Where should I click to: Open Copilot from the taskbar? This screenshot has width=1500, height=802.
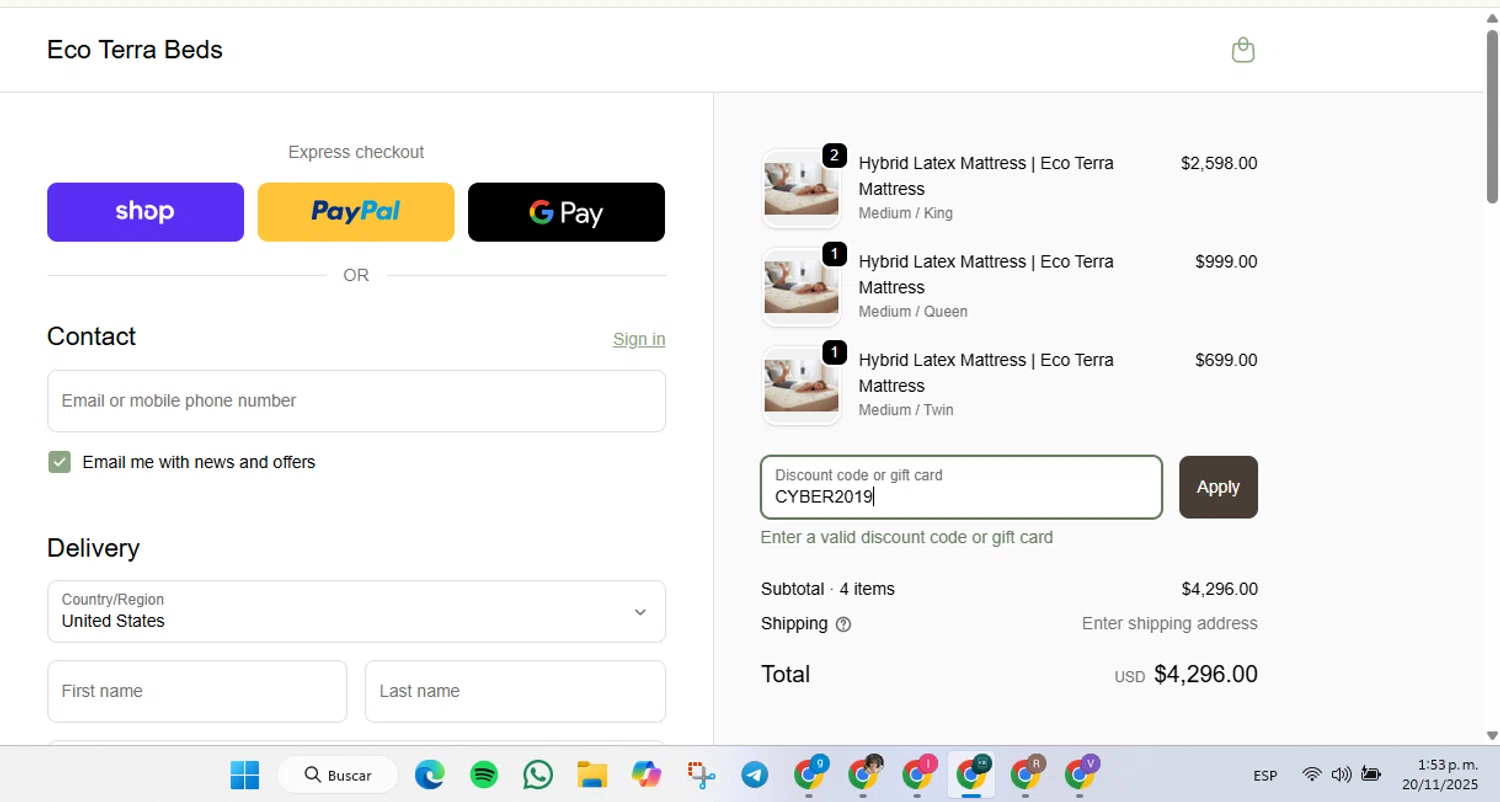coord(646,775)
